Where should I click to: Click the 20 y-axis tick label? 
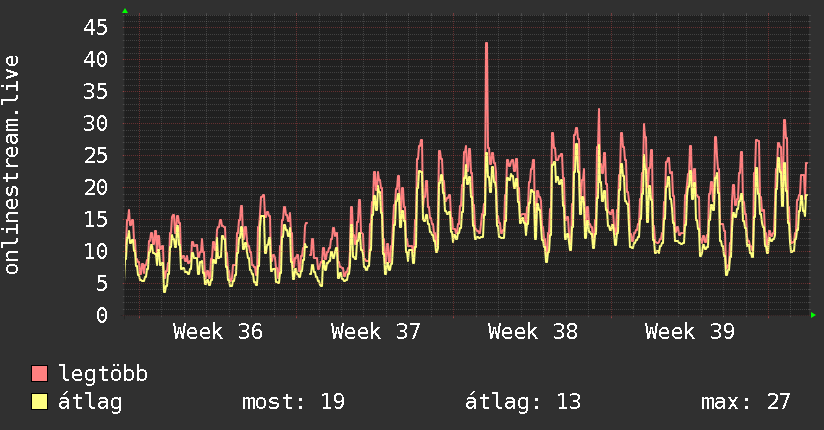coord(96,188)
